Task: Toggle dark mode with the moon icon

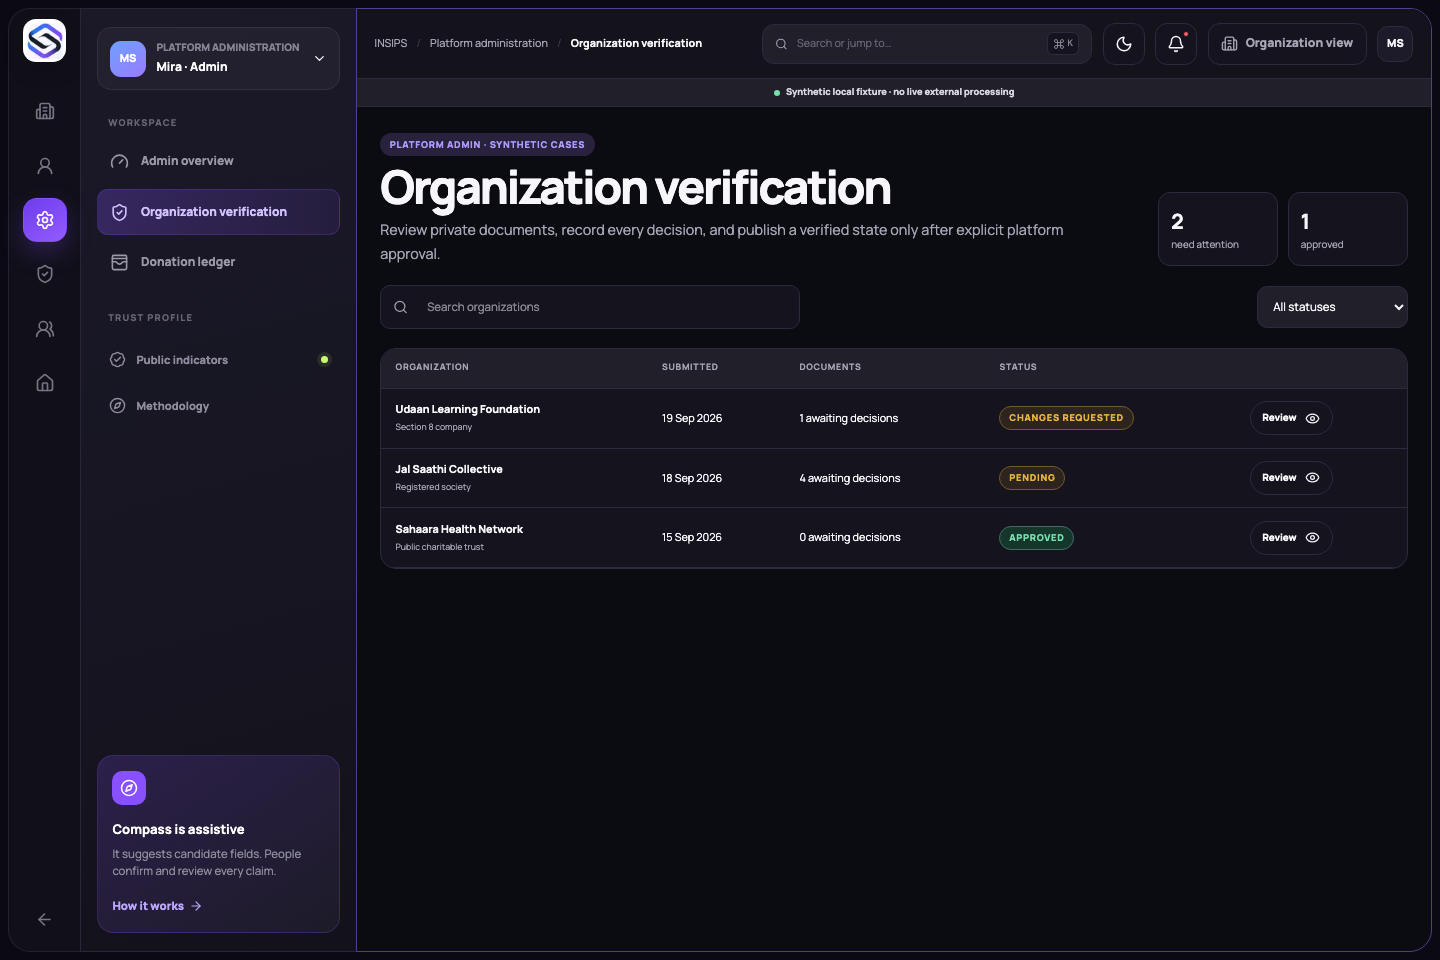Action: [1124, 44]
